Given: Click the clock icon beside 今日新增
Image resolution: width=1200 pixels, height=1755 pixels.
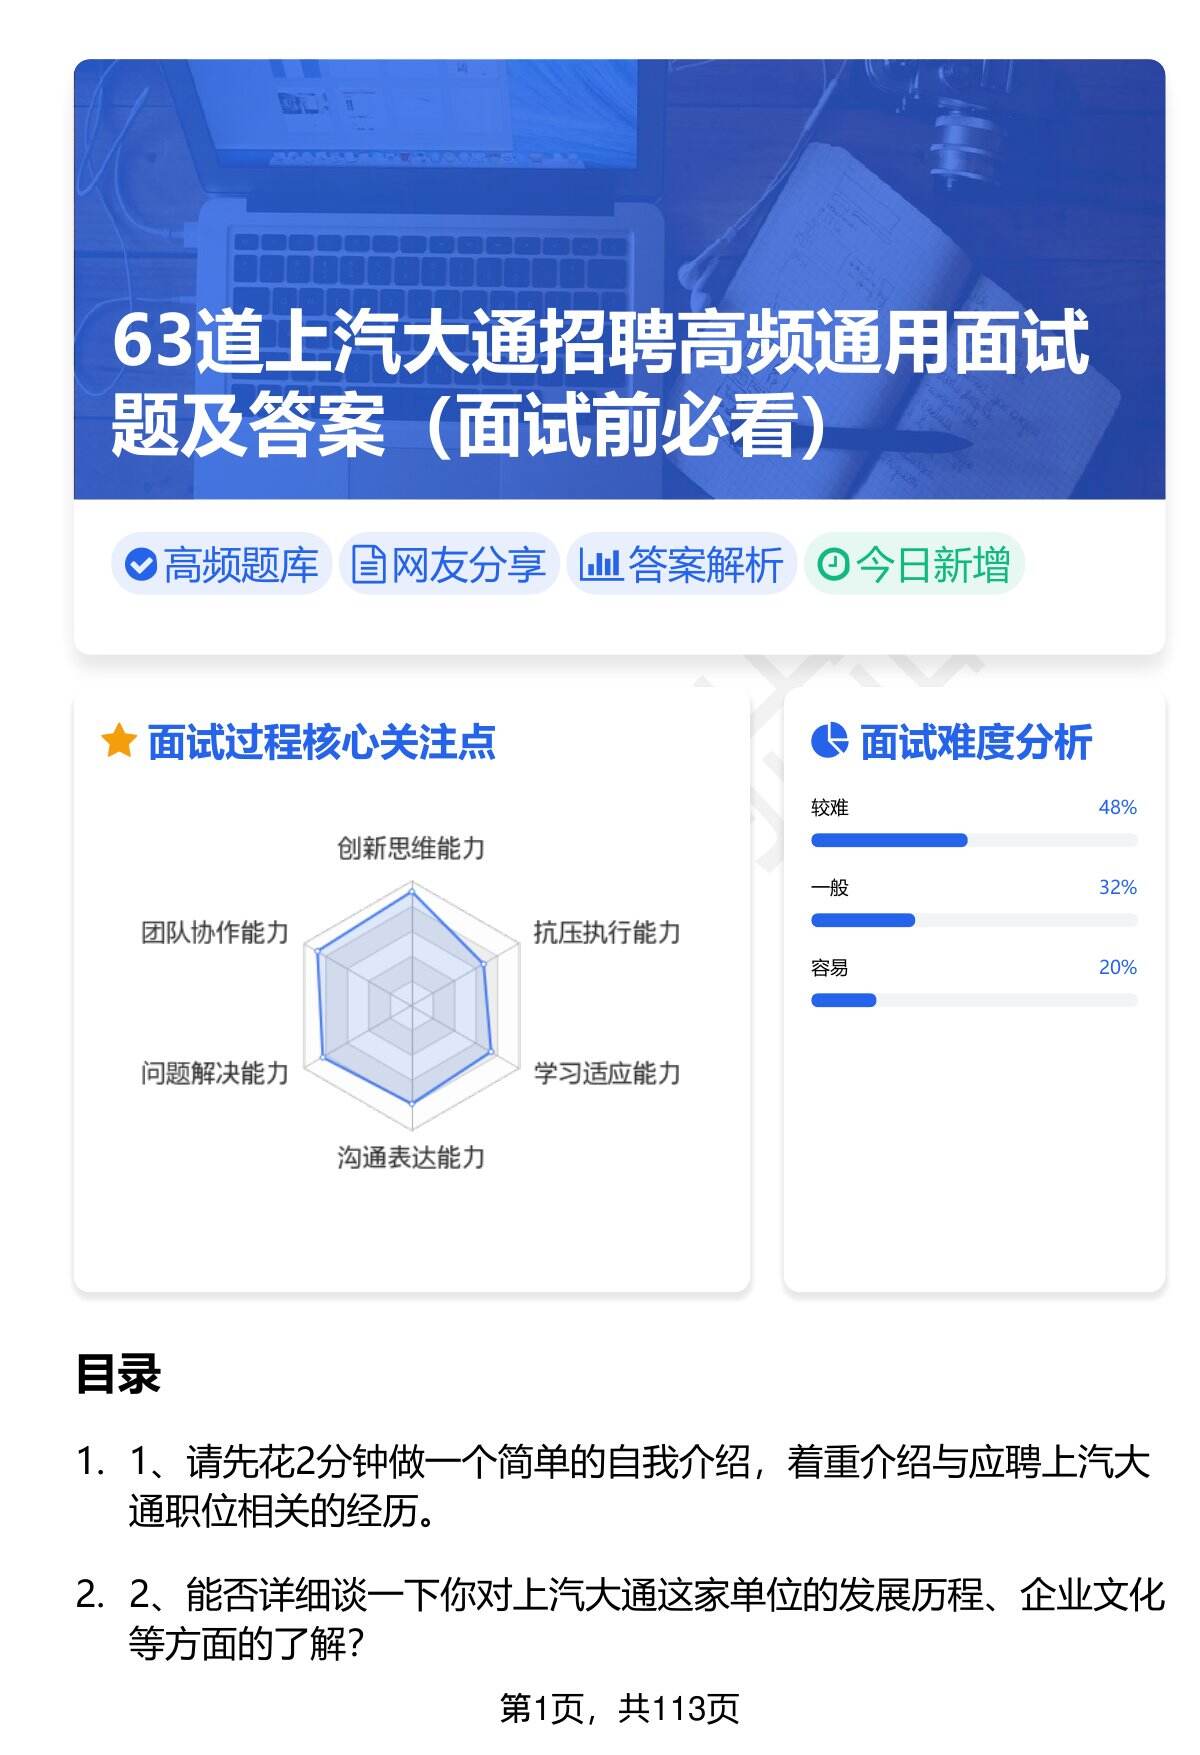Looking at the screenshot, I should [832, 565].
